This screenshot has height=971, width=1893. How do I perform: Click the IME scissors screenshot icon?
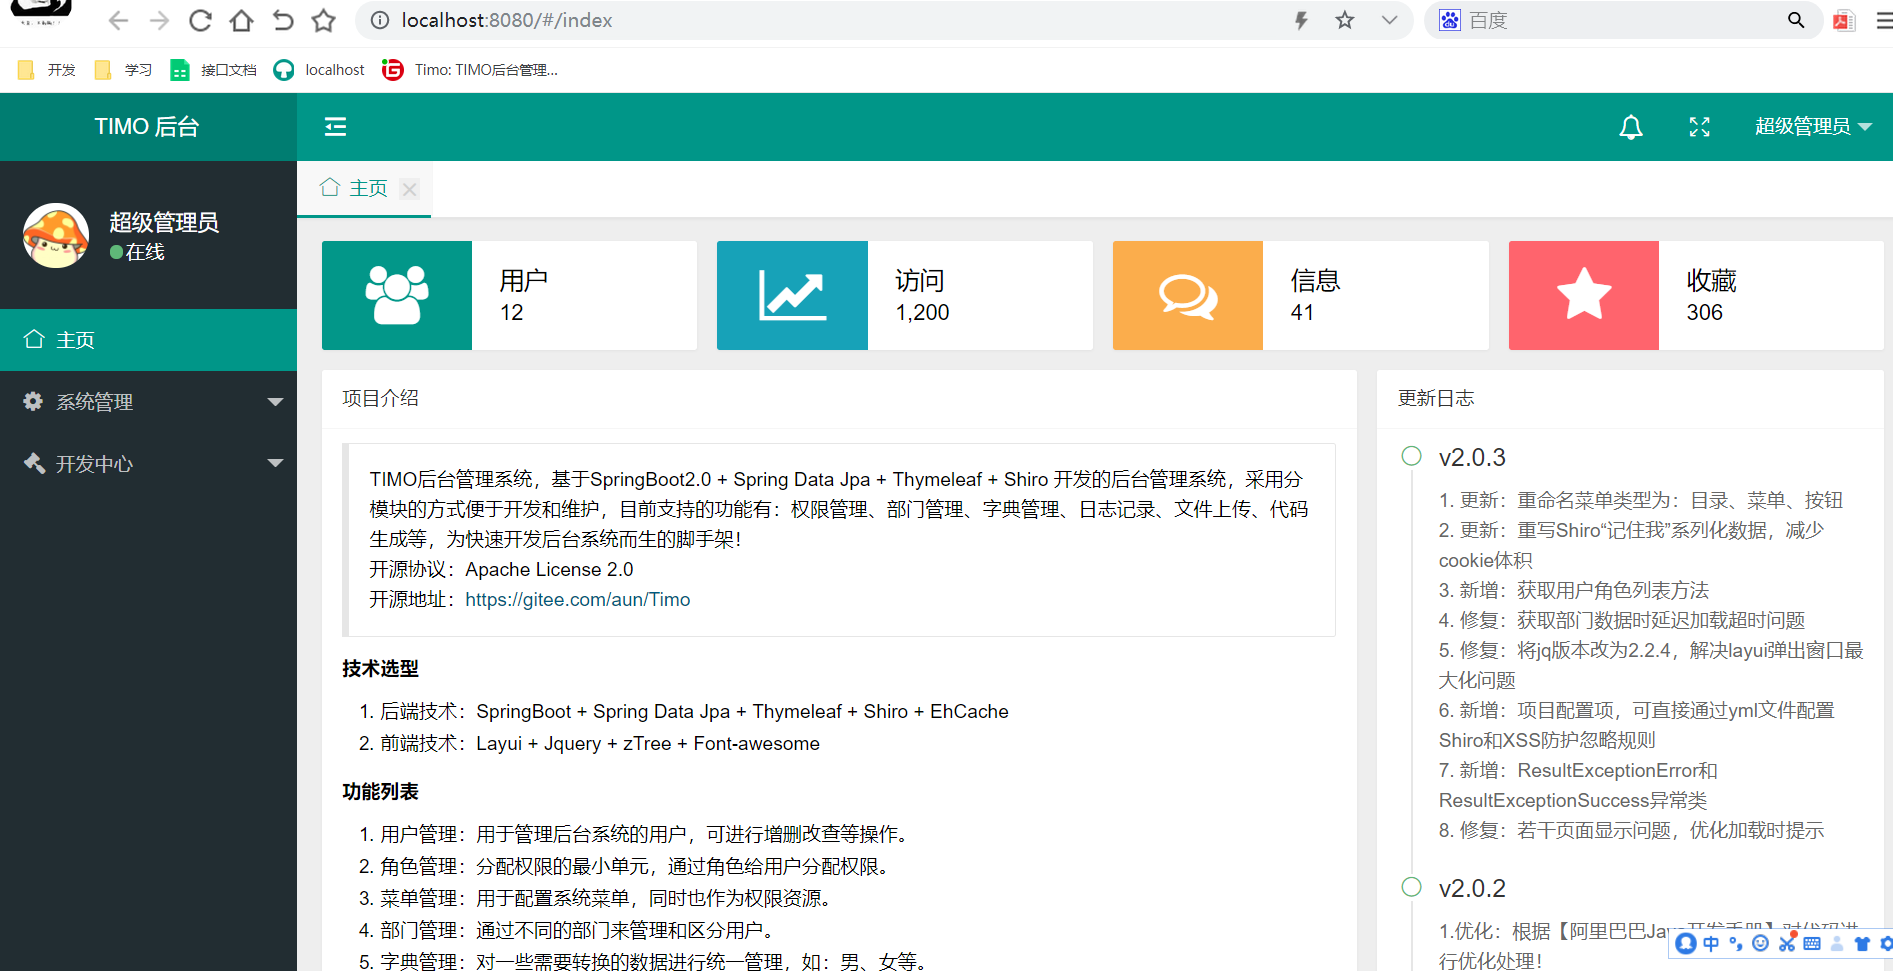[x=1787, y=942]
